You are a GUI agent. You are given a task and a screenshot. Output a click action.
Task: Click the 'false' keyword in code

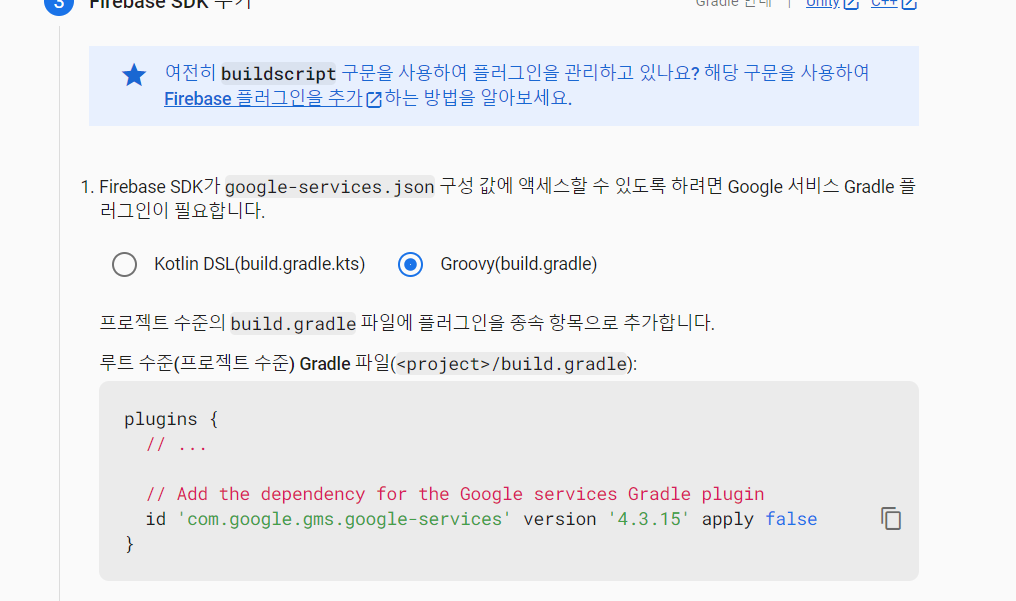point(791,519)
